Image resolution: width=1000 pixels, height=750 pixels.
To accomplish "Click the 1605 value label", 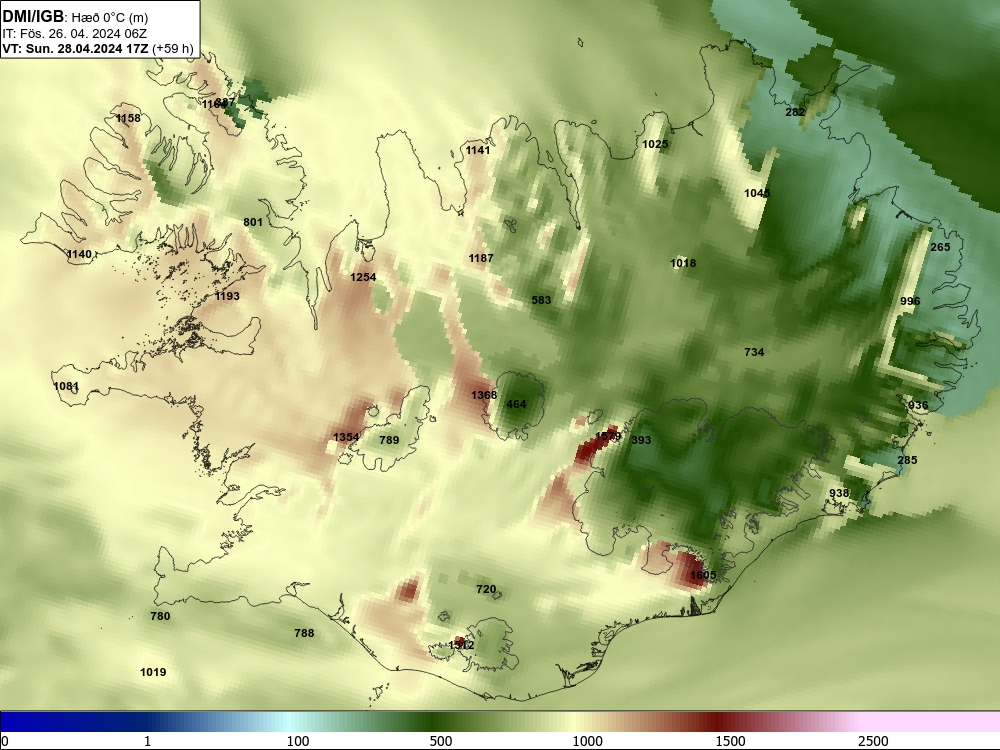I will [703, 575].
